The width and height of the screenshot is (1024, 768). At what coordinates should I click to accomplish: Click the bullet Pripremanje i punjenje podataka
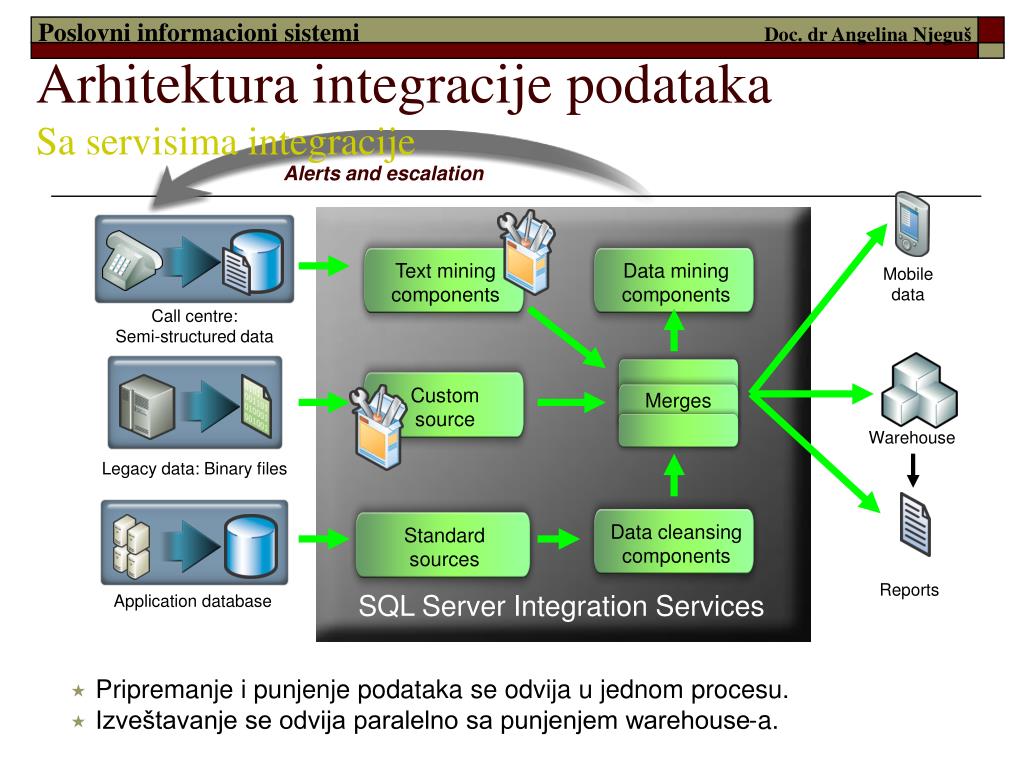[x=442, y=690]
